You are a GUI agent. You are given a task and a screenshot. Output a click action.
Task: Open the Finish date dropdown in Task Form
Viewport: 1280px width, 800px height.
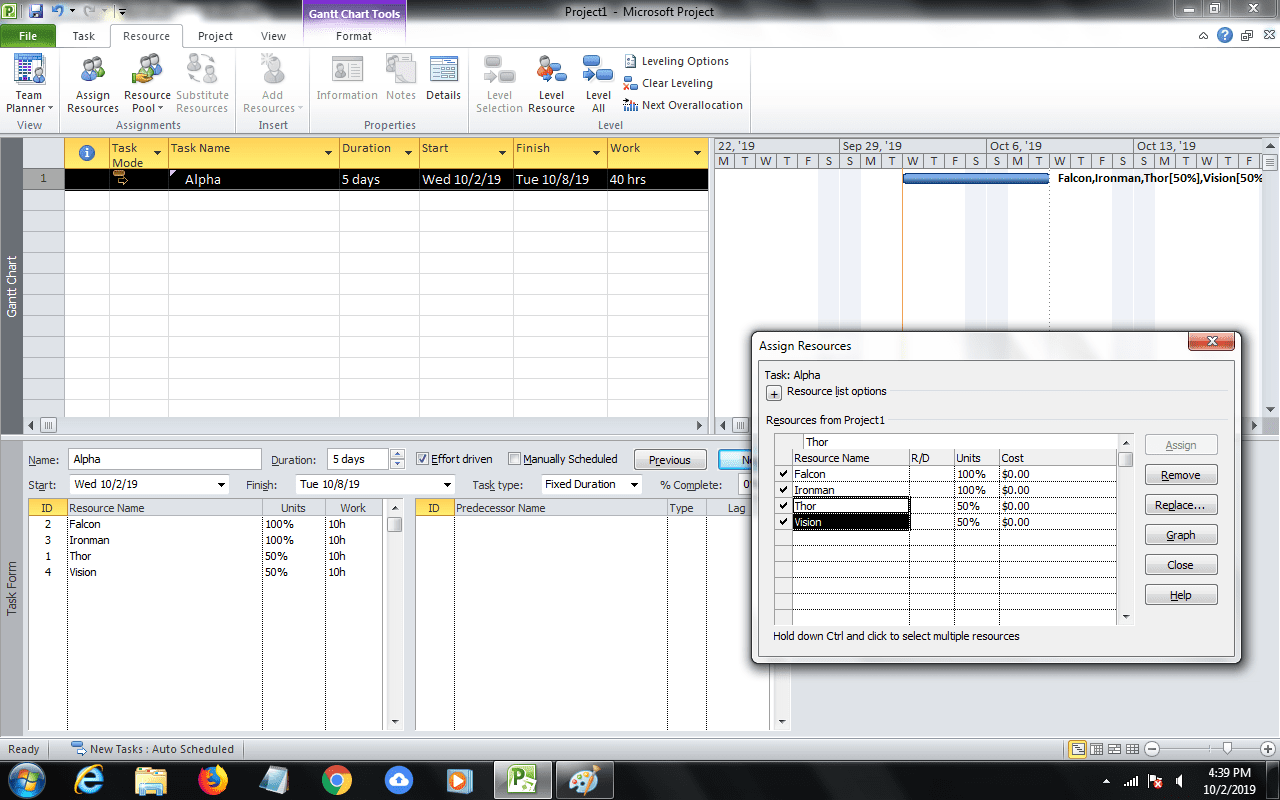tap(446, 484)
